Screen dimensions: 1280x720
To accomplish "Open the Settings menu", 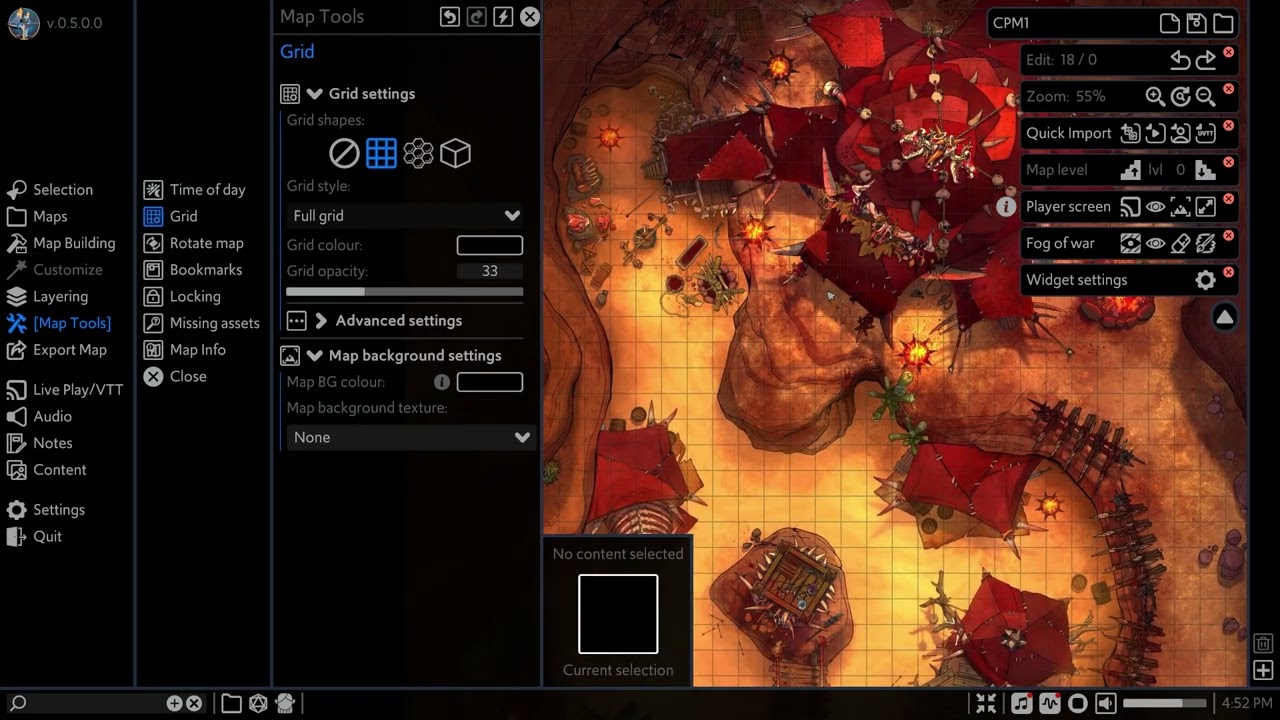I will tap(45, 510).
